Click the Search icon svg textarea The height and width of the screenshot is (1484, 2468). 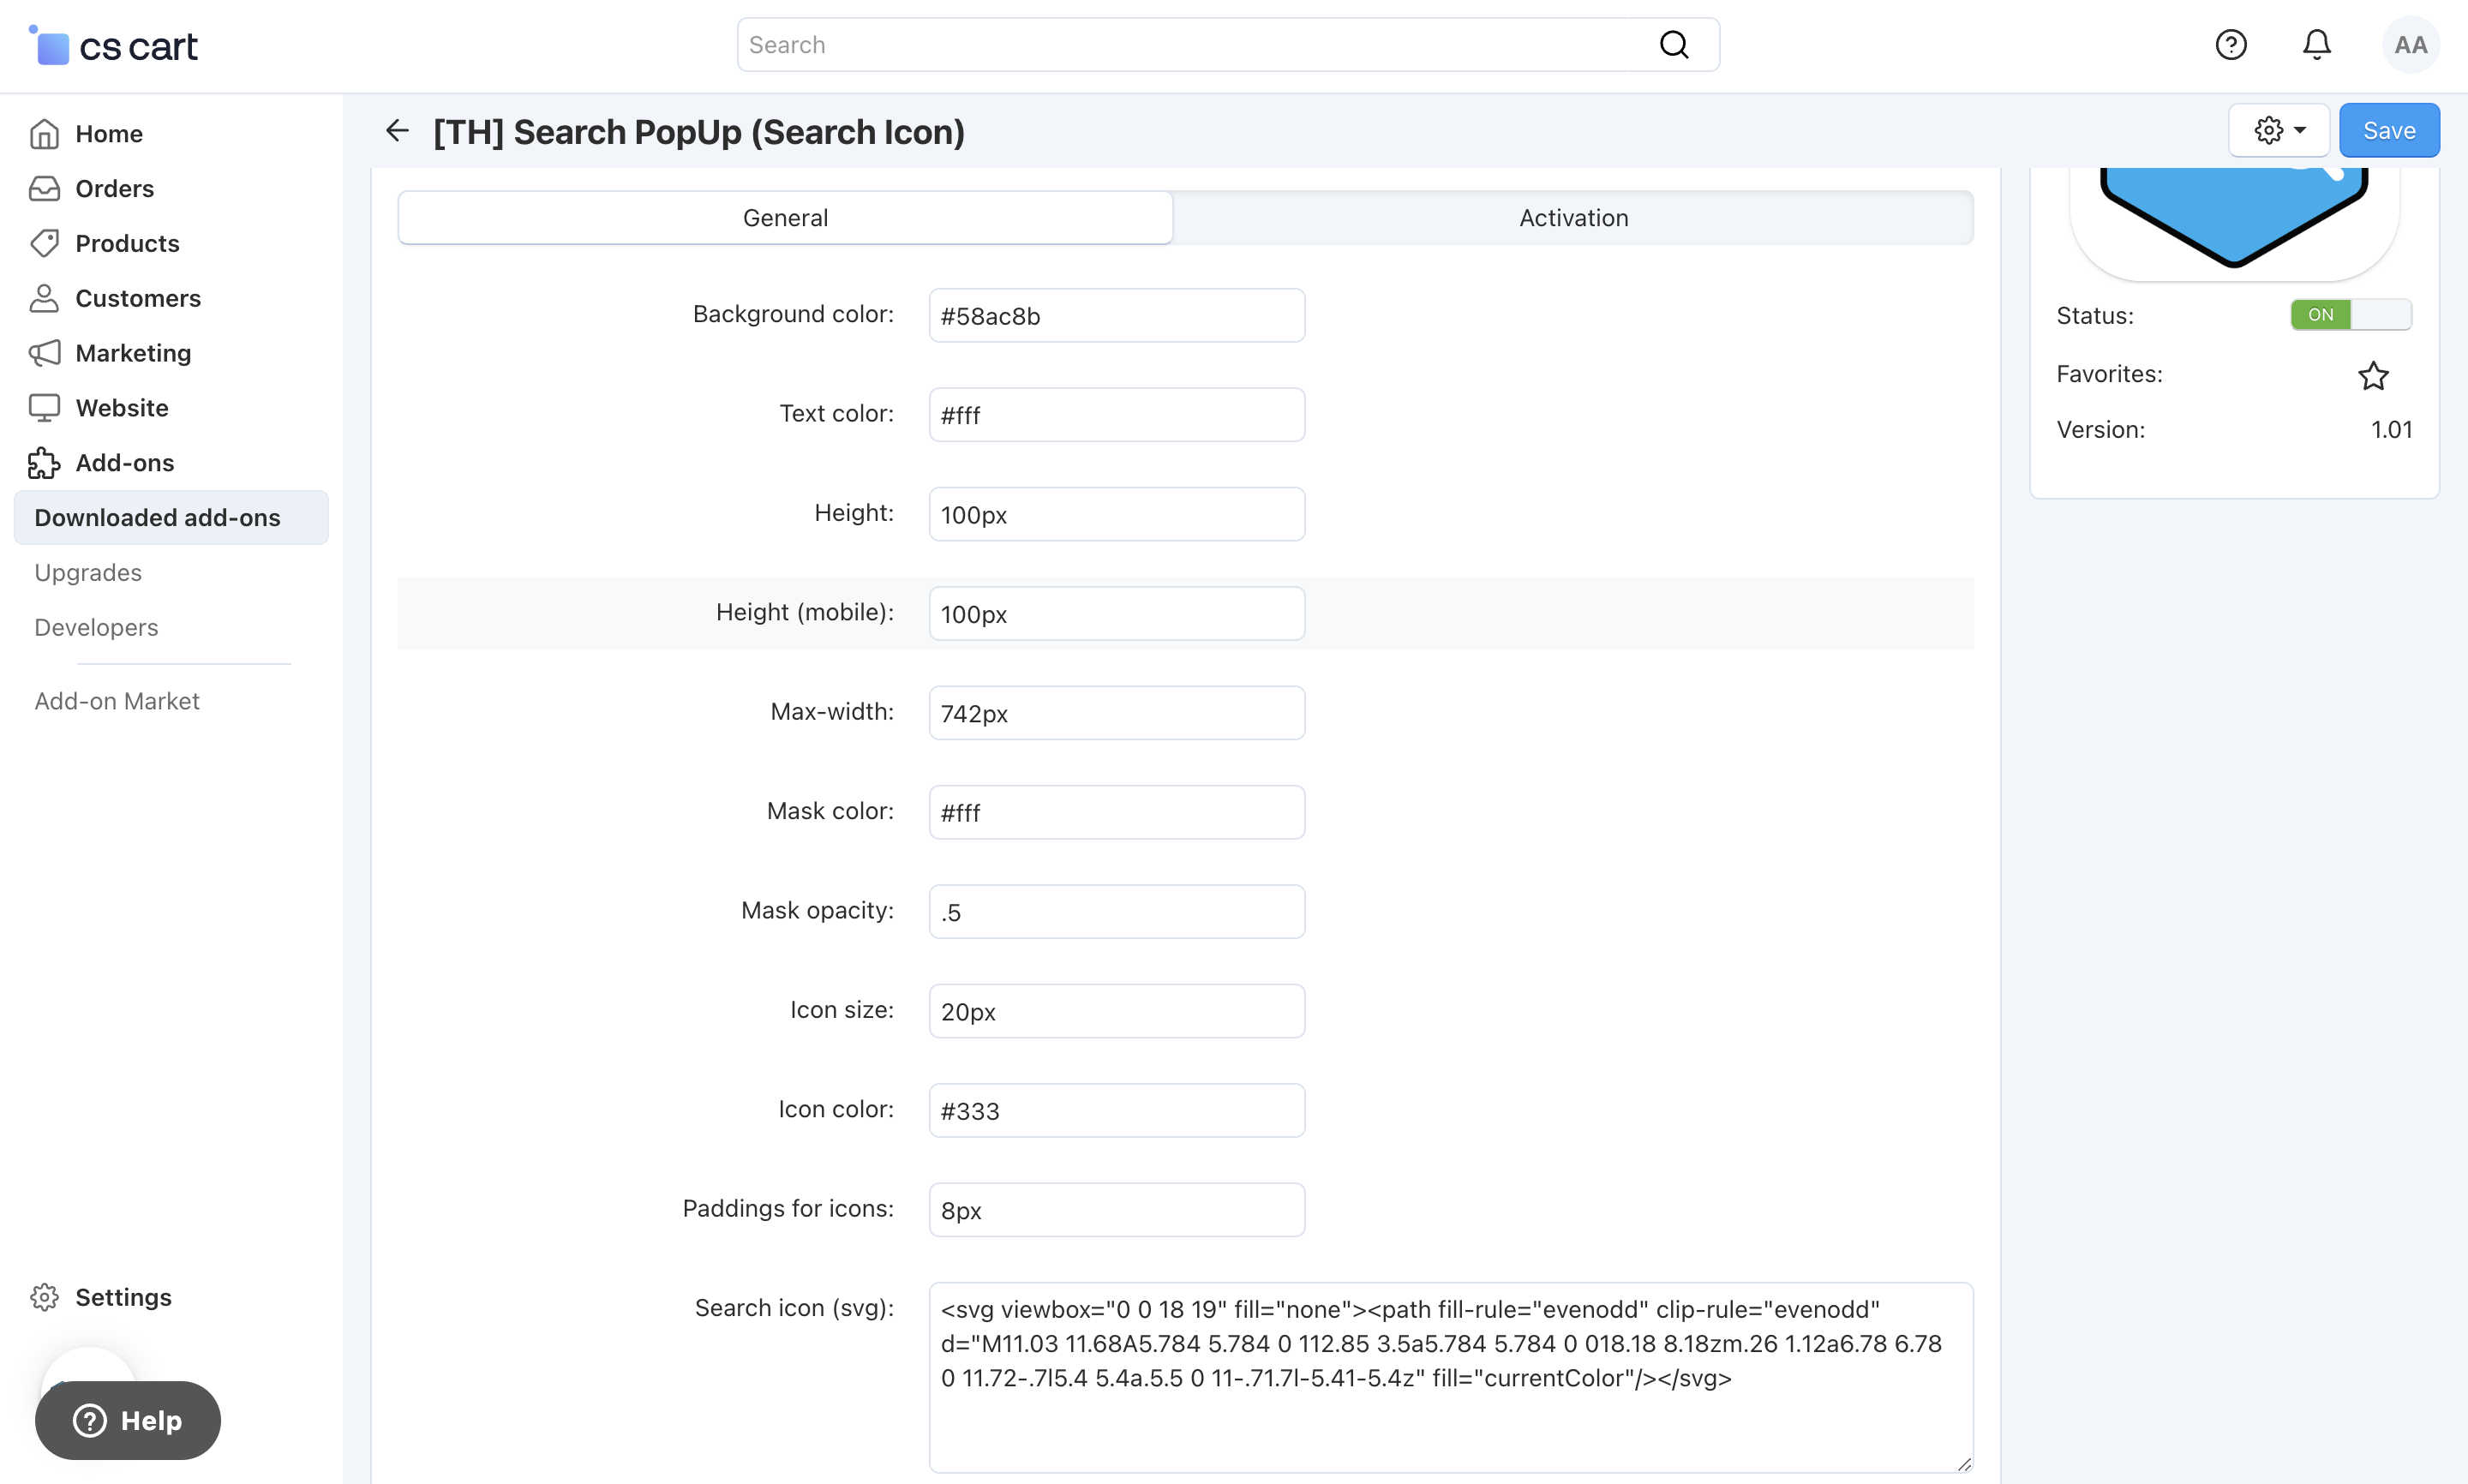pos(1450,1376)
